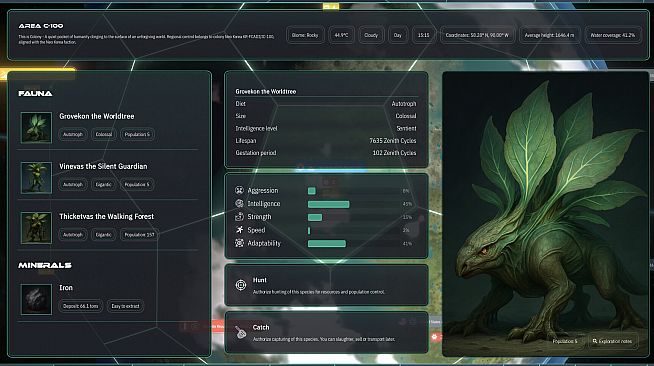The width and height of the screenshot is (654, 366).
Task: Click the MINERALS section heading
Action: (45, 265)
